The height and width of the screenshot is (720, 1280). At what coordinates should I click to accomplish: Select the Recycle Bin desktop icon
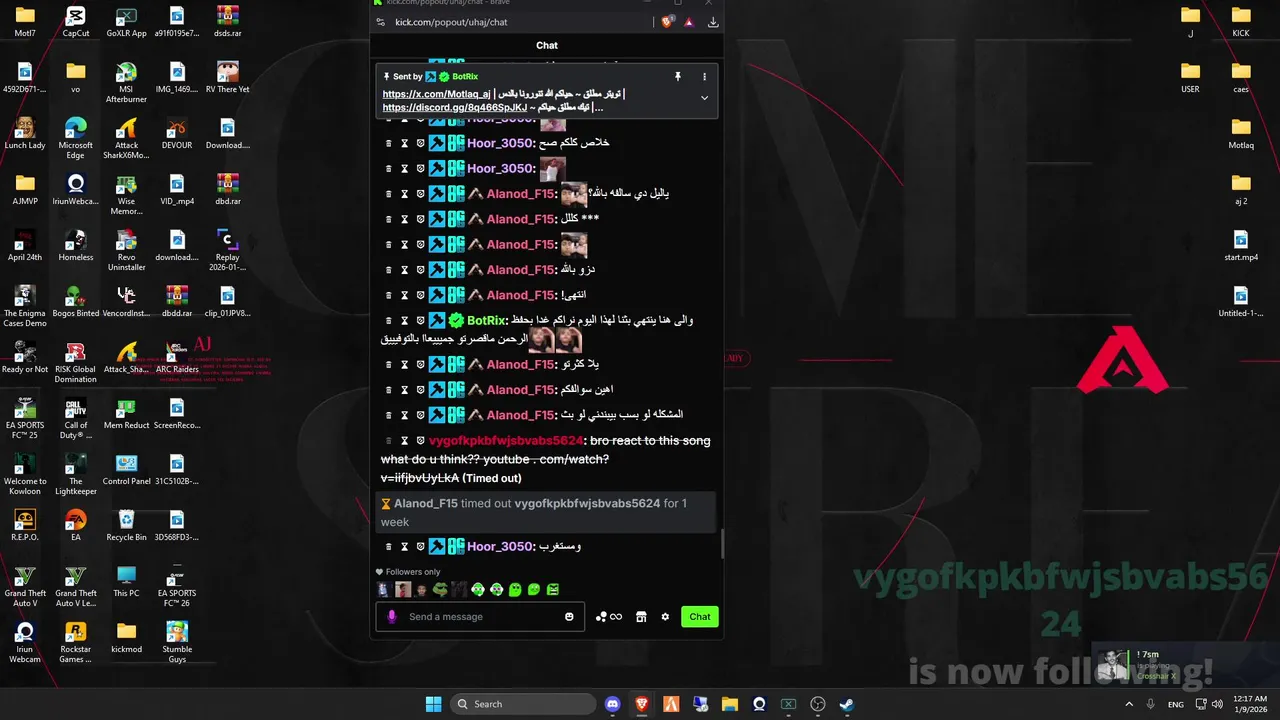[126, 526]
